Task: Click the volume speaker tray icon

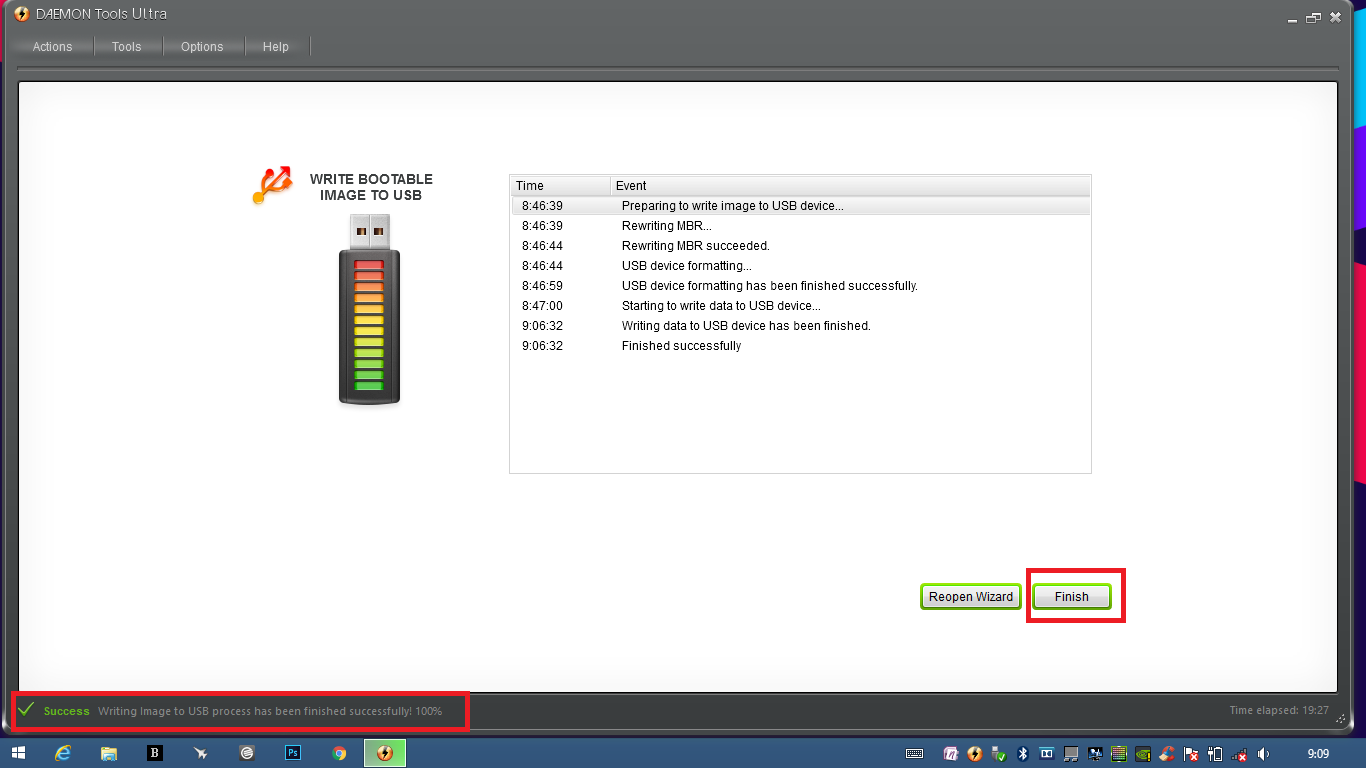Action: point(1264,754)
